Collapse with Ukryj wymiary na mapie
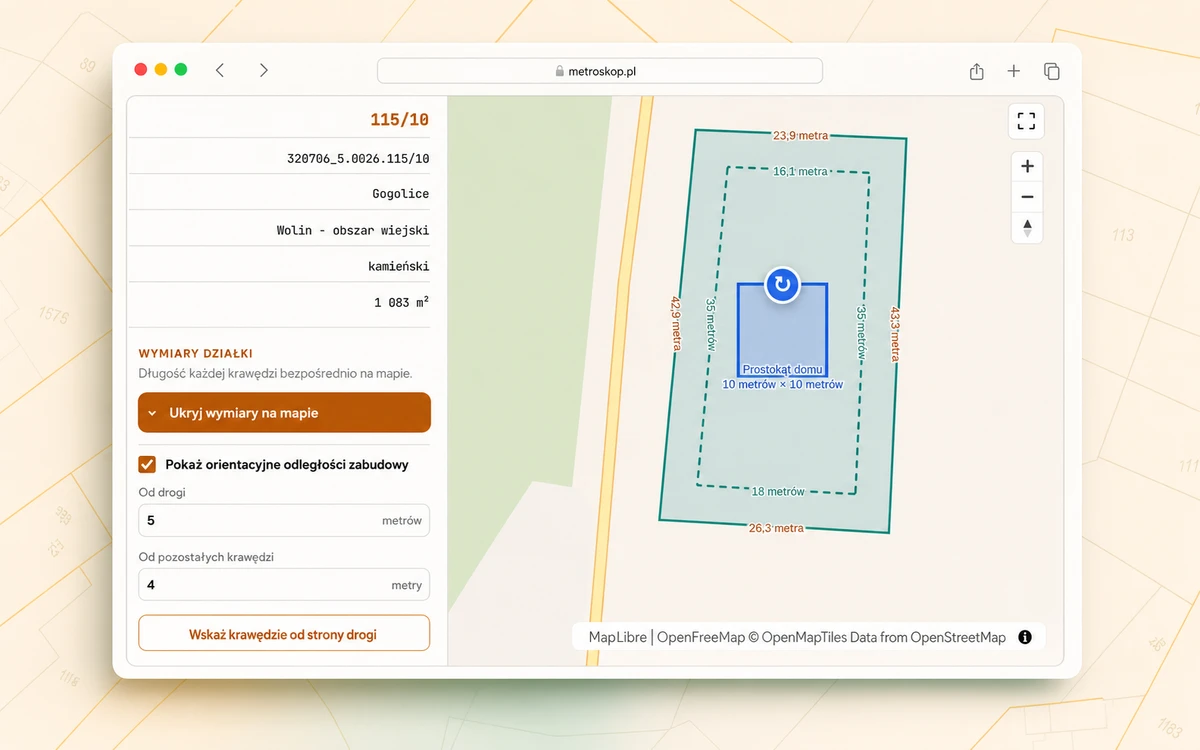The width and height of the screenshot is (1200, 750). 284,412
